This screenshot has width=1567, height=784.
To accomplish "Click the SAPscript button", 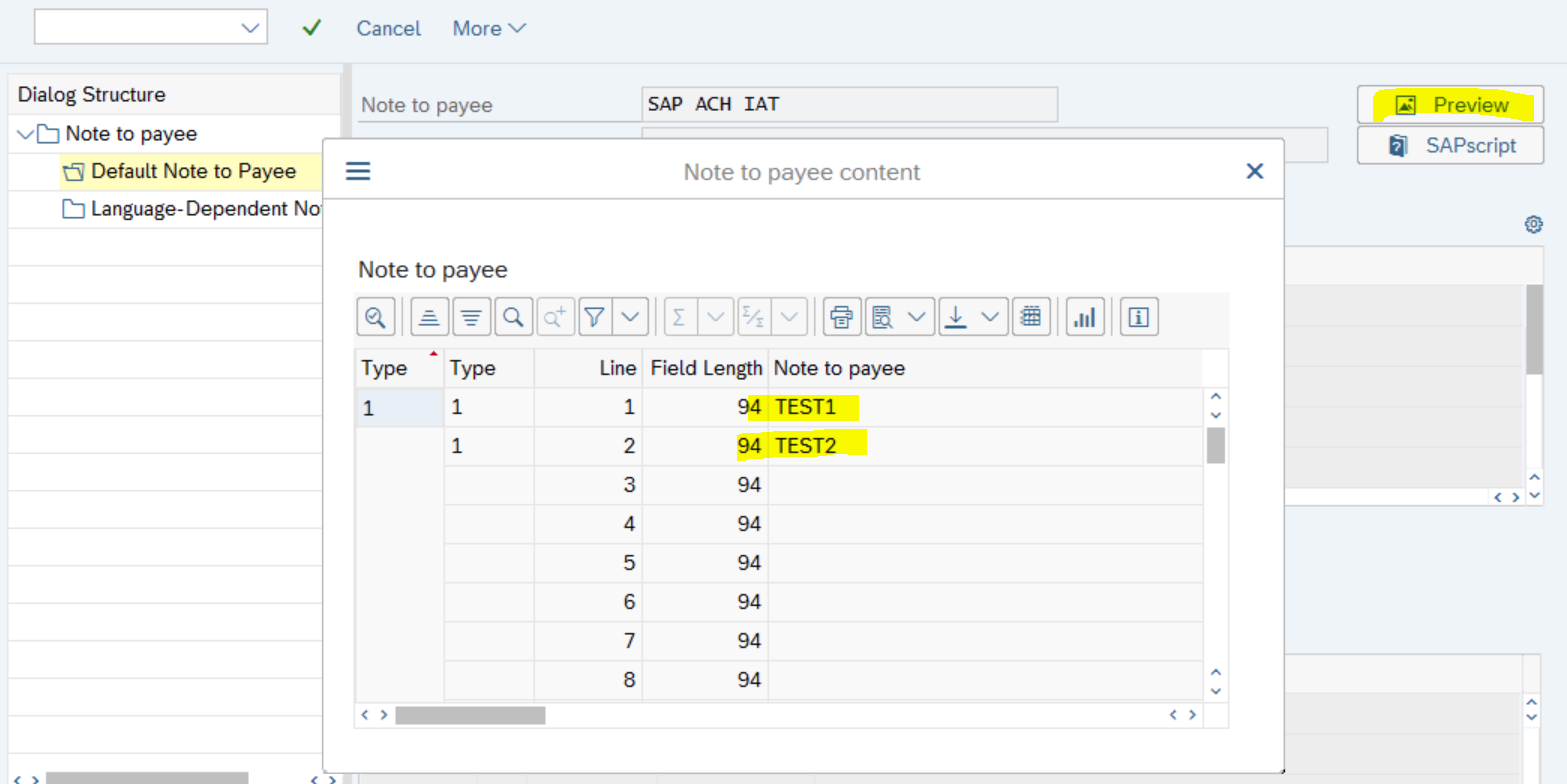I will [x=1451, y=146].
